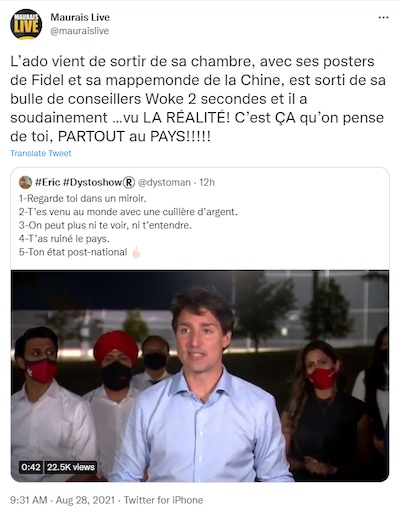Click the main tweet text starting L'ado vient
Screen dimensions: 400x517
pos(198,99)
